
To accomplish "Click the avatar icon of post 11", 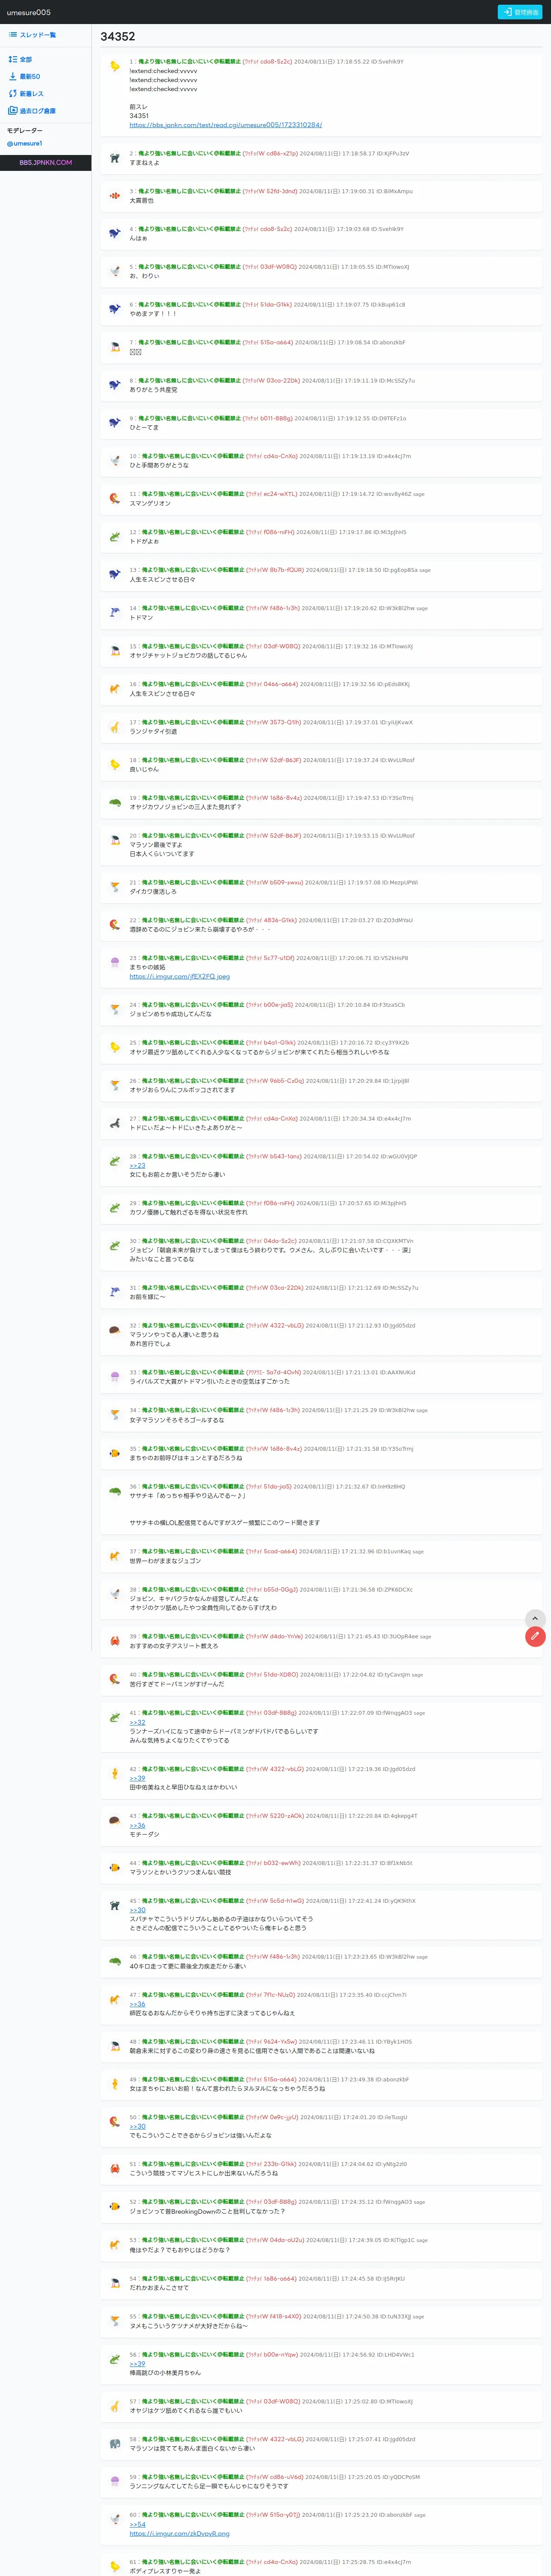I will coord(115,498).
